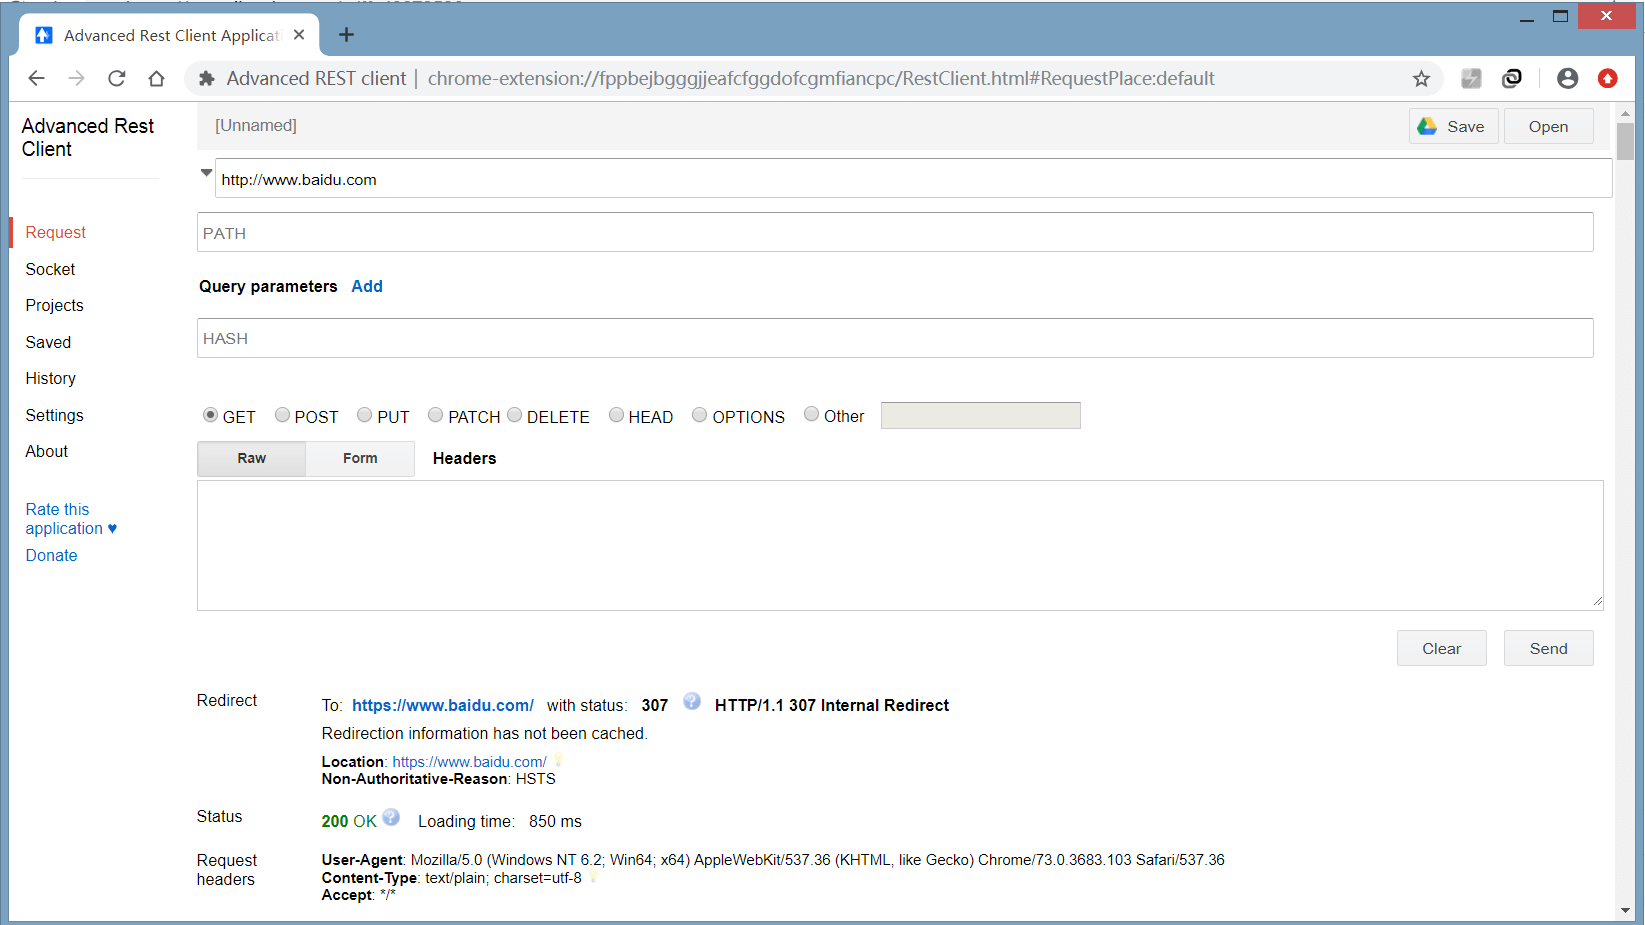The height and width of the screenshot is (925, 1645).
Task: Focus the request URL input field
Action: tap(914, 179)
